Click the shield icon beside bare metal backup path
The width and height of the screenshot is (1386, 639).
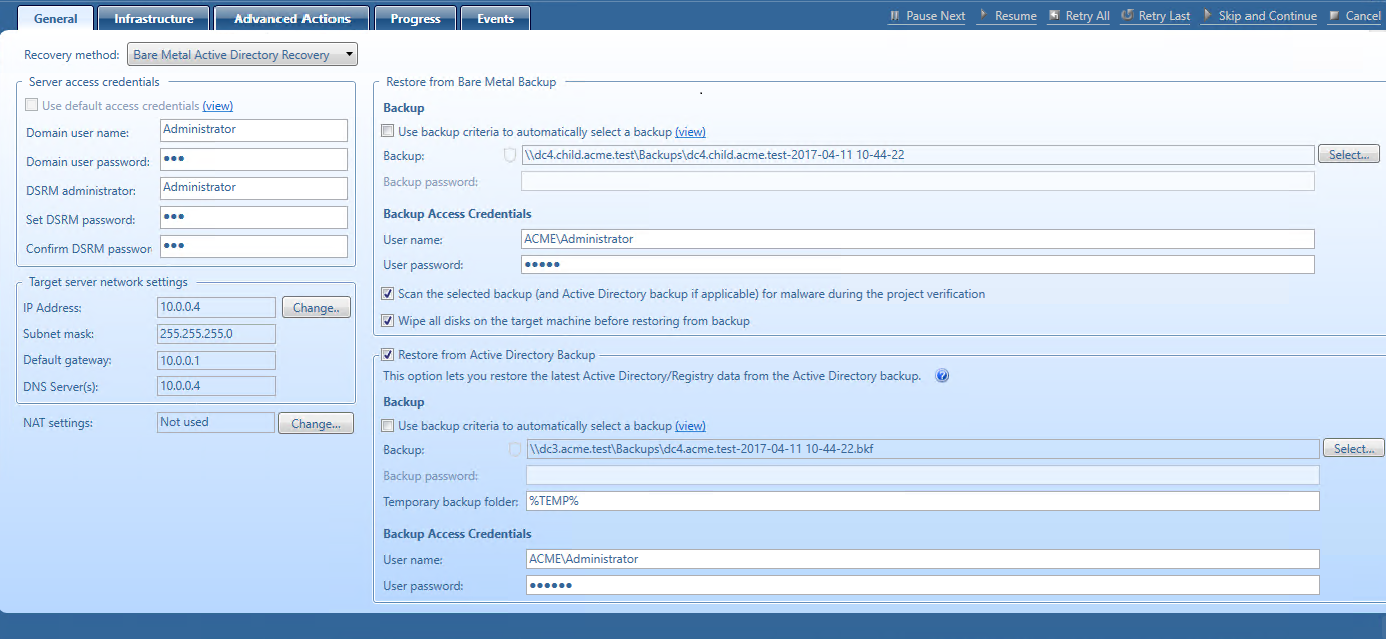pos(510,155)
